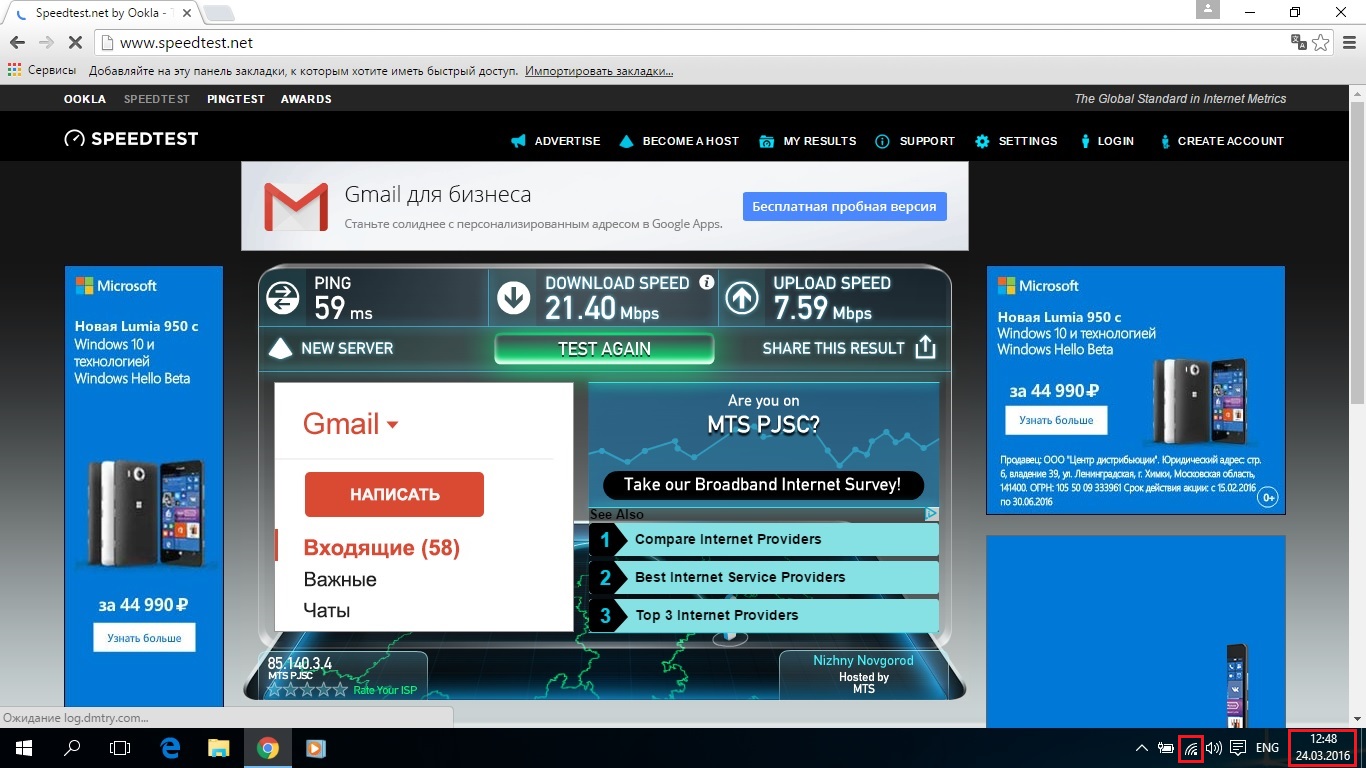Image resolution: width=1366 pixels, height=768 pixels.
Task: Open Windows taskbar search
Action: coord(72,747)
